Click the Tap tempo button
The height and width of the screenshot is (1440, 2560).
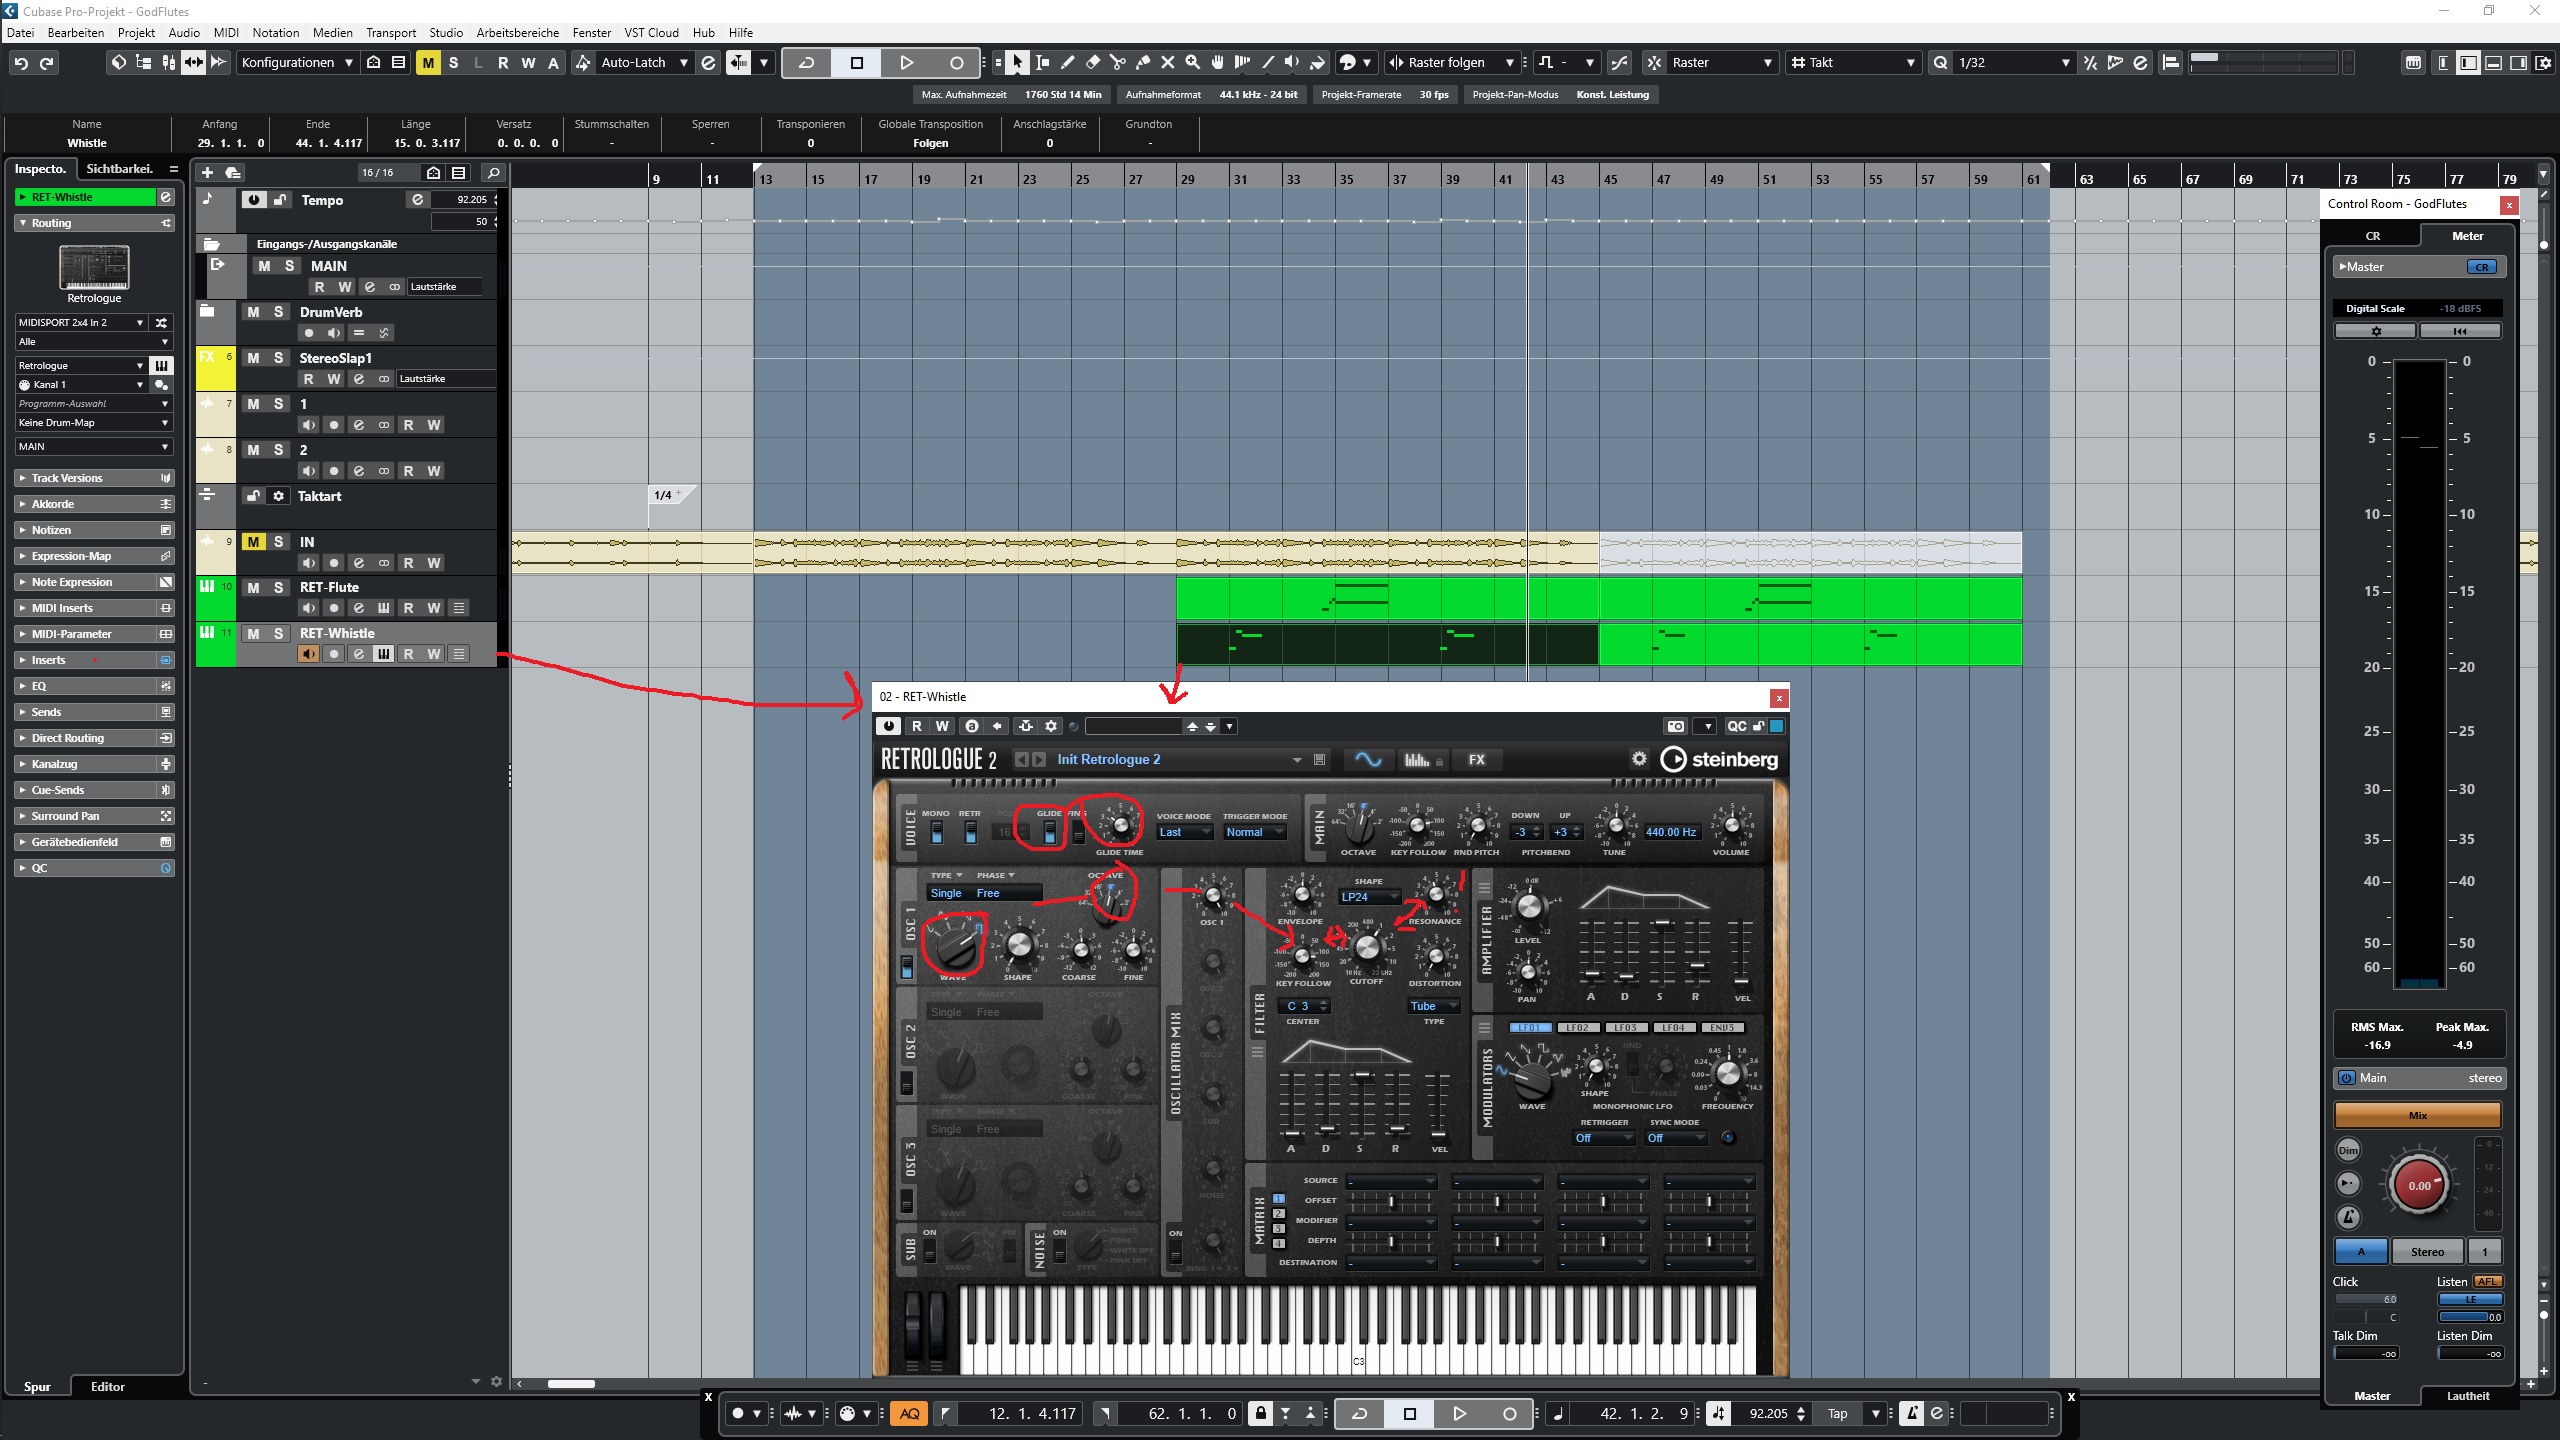coord(1837,1413)
